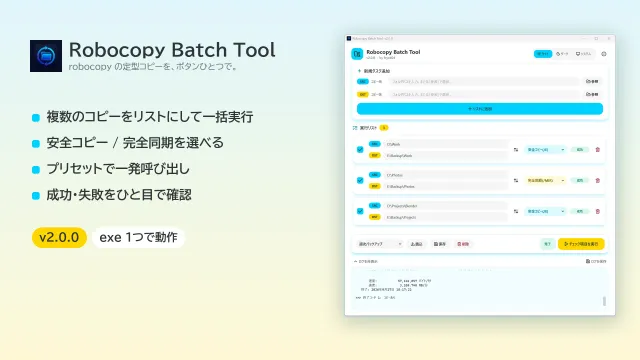640x360 pixels.
Task: Click the apply preset button
Action: tap(416, 244)
